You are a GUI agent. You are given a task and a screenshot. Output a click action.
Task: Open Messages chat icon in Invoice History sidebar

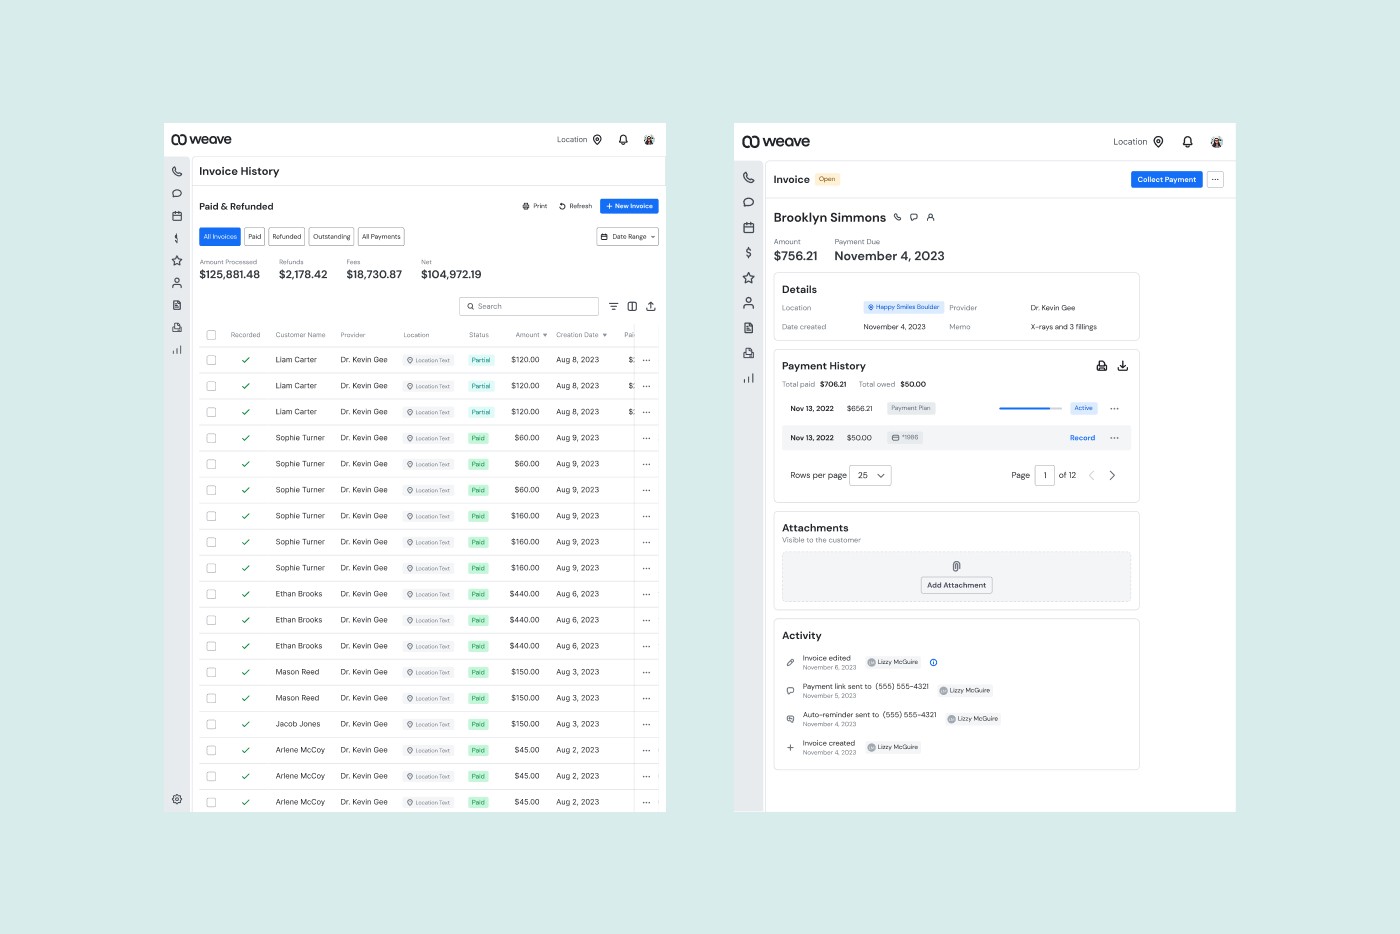tap(177, 194)
